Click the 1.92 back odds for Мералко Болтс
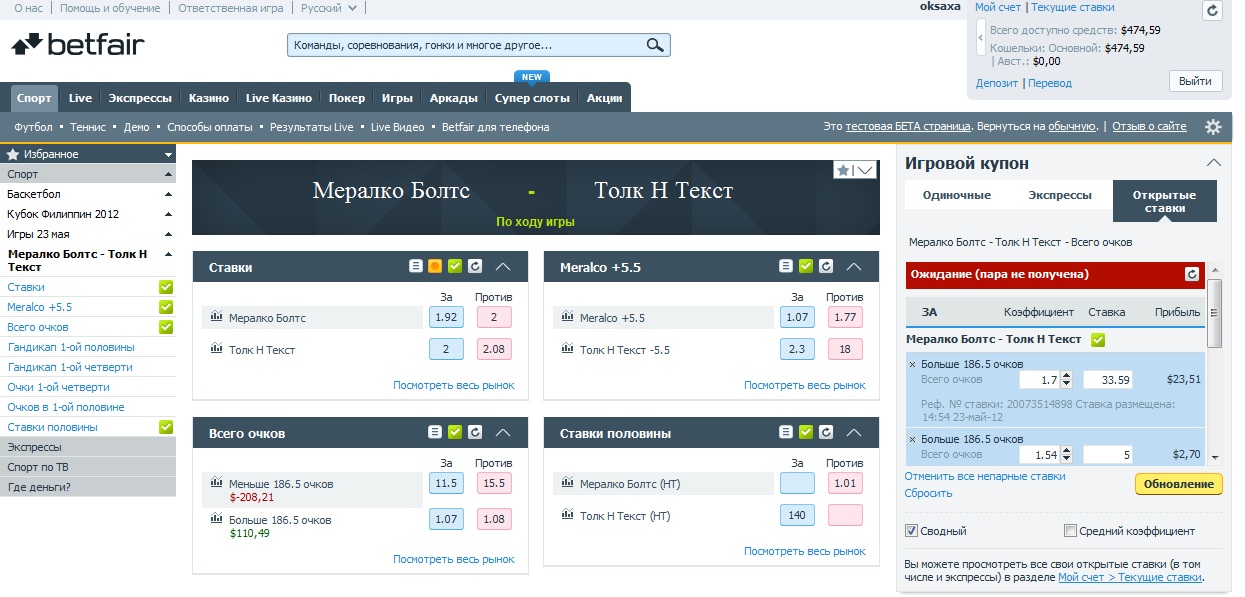 tap(446, 318)
